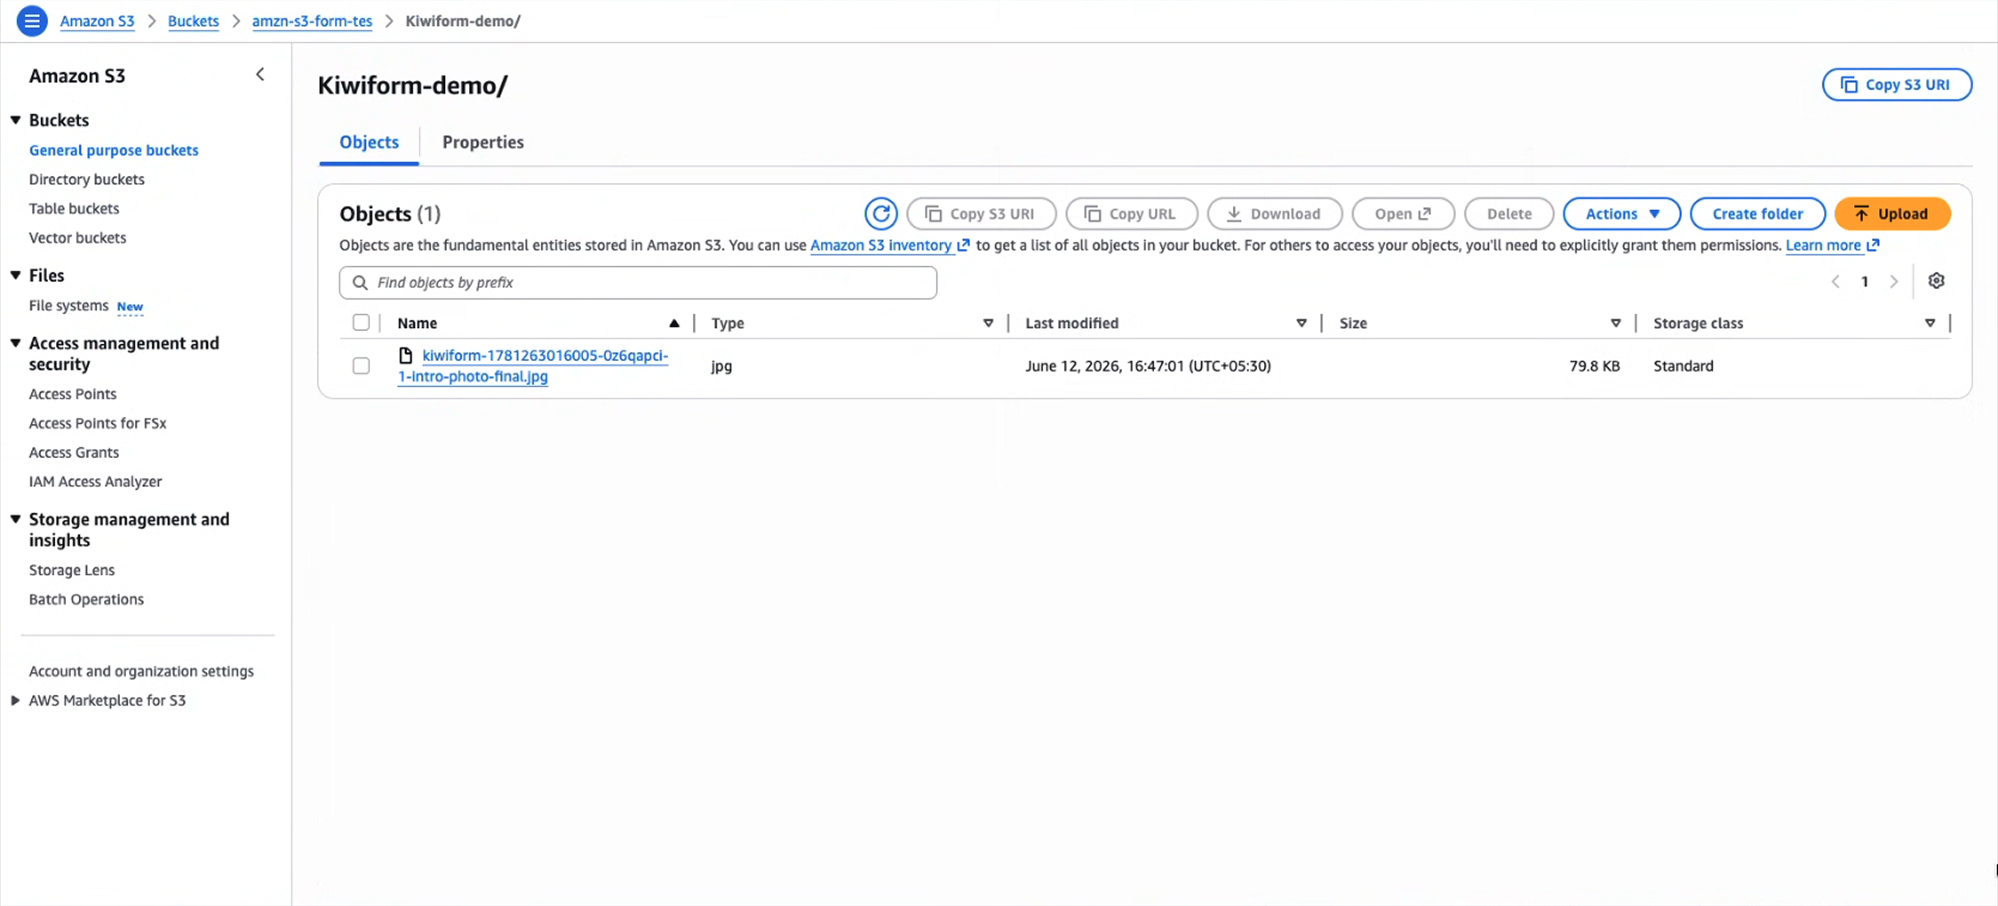This screenshot has width=1998, height=906.
Task: Open IAM Access Analyzer
Action: (95, 481)
